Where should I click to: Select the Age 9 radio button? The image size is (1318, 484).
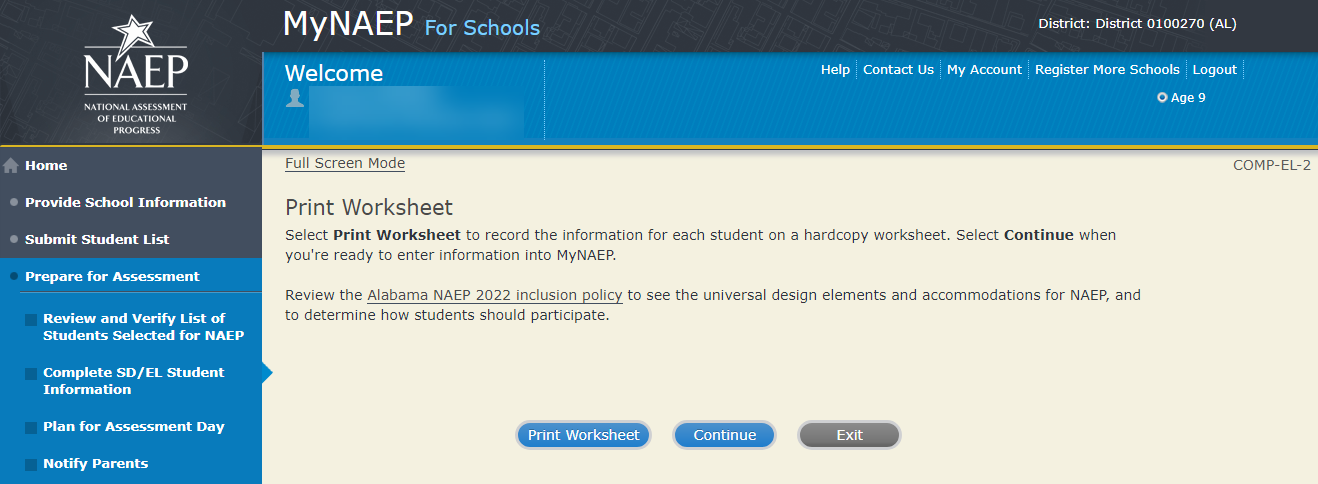pos(1162,98)
